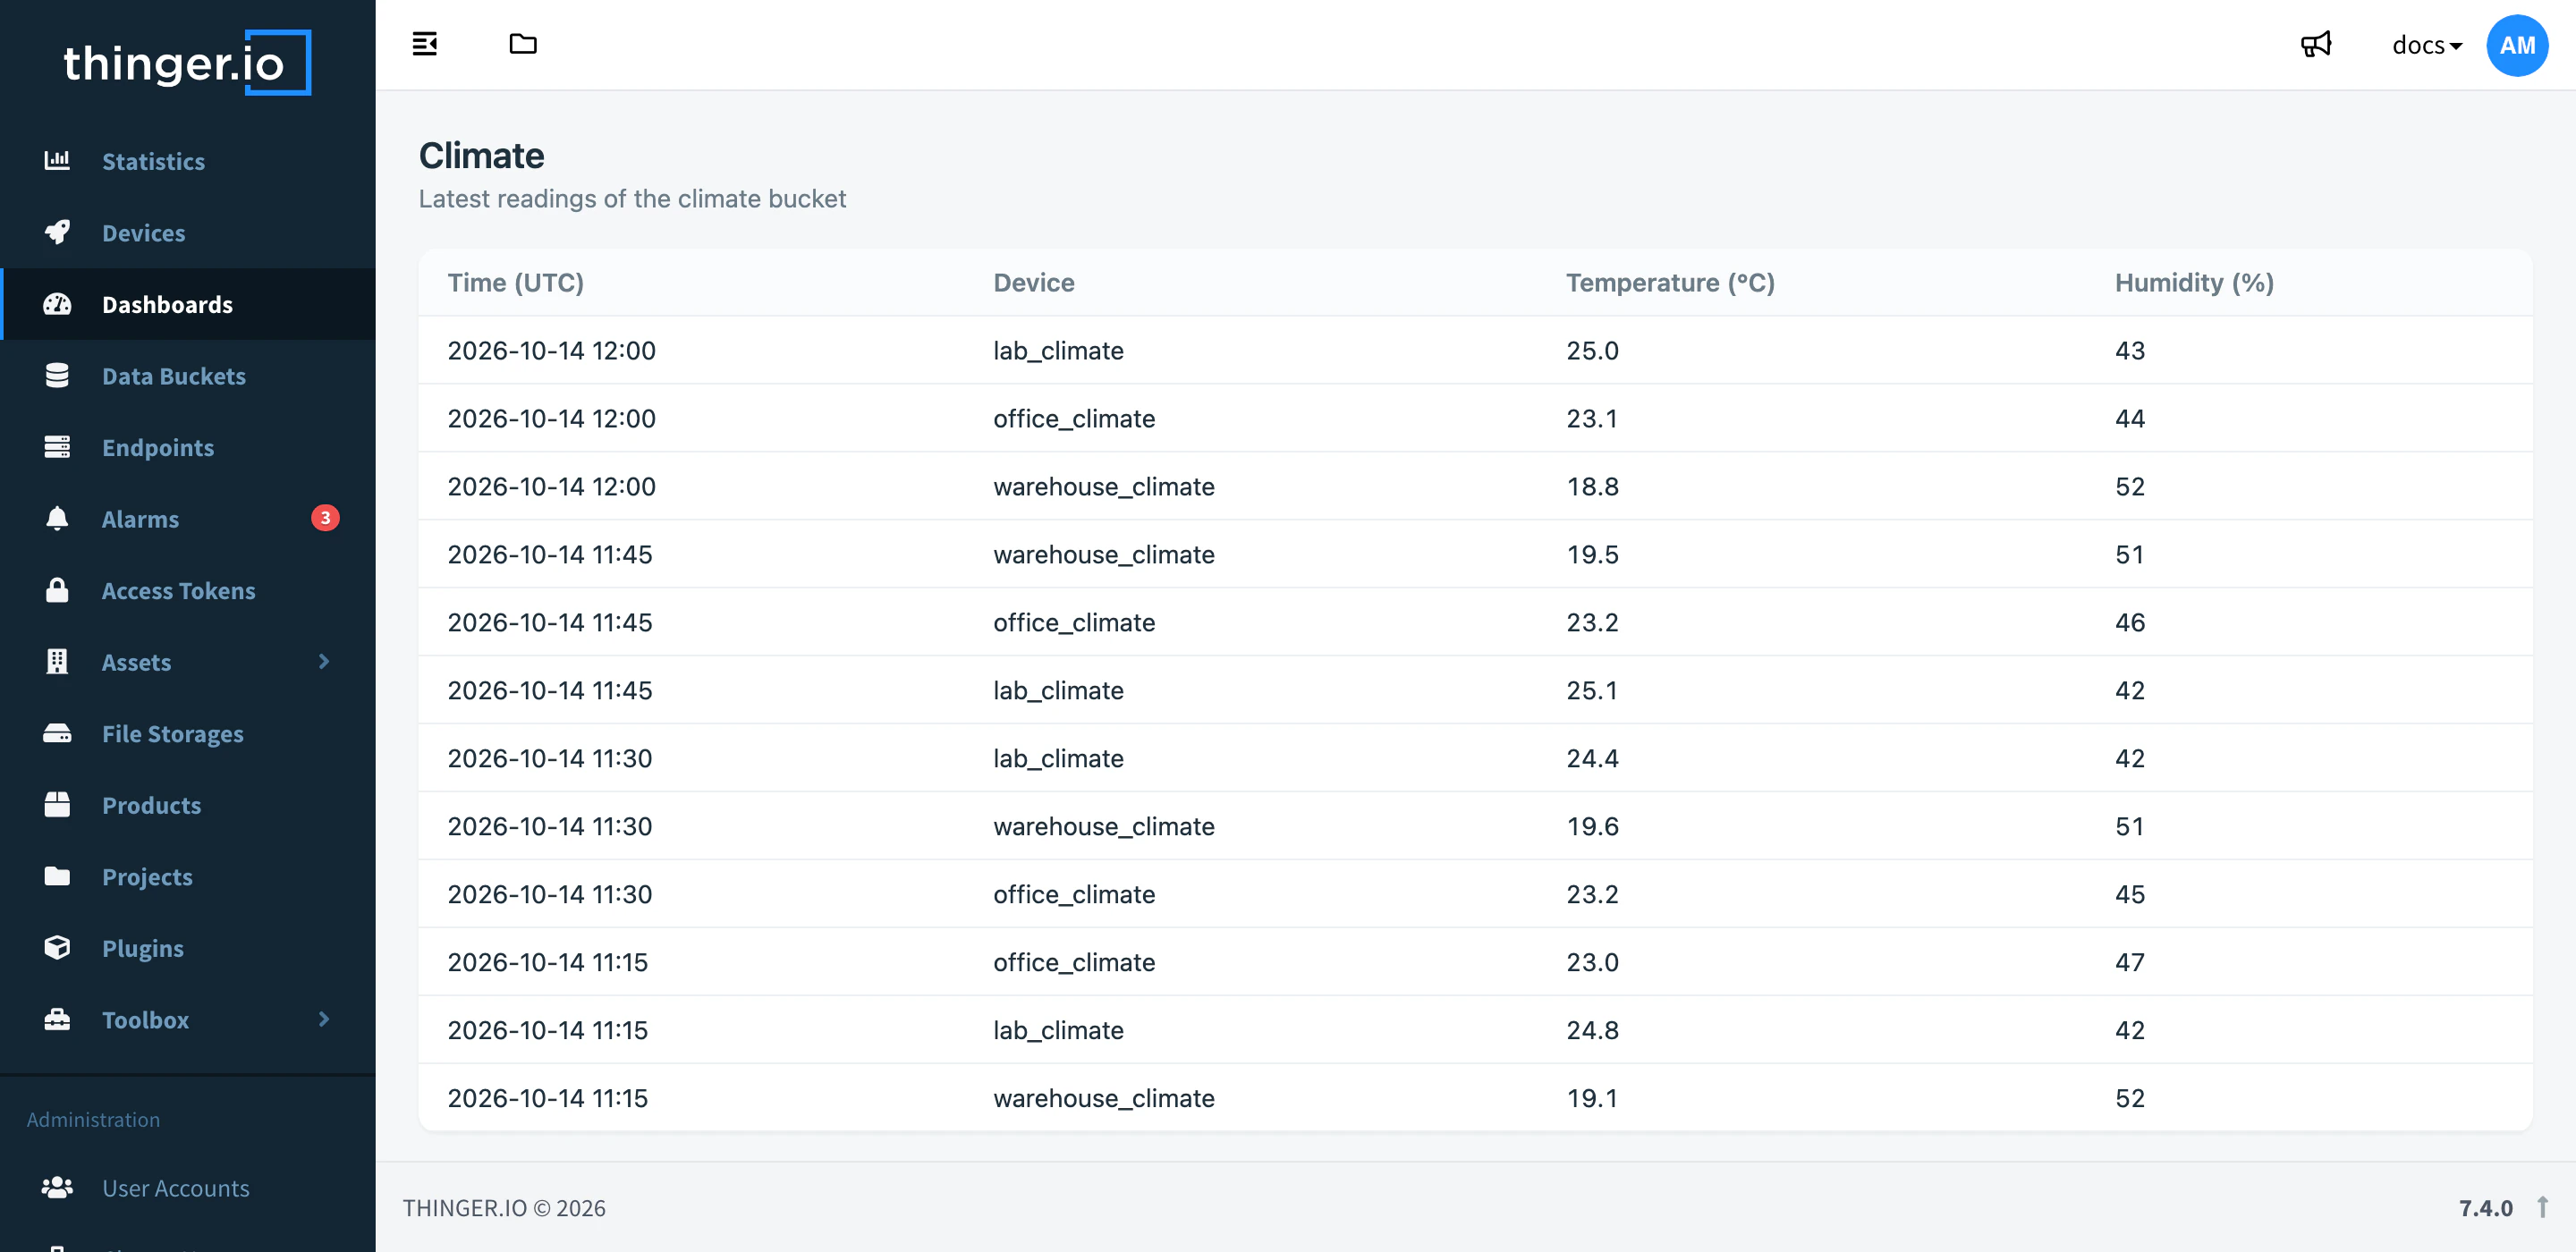Collapse the sidebar with the menu toggle icon
The height and width of the screenshot is (1252, 2576).
pyautogui.click(x=424, y=44)
